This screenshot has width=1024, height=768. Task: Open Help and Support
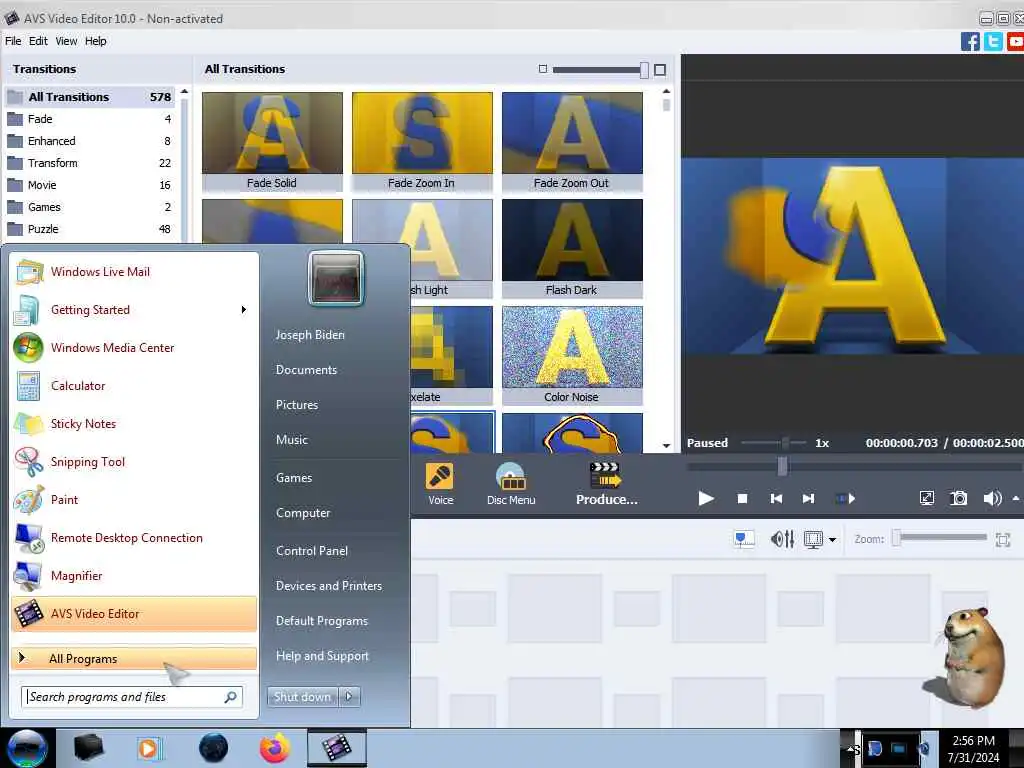tap(322, 656)
